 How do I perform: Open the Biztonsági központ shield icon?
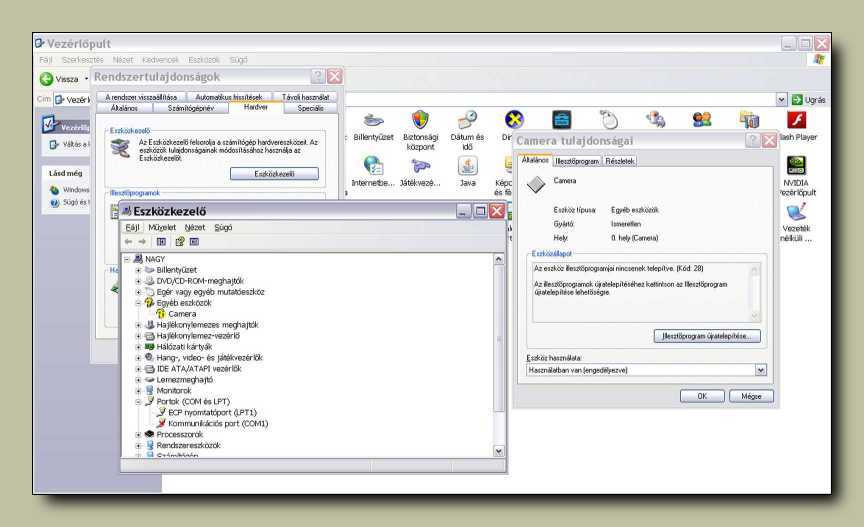[420, 122]
